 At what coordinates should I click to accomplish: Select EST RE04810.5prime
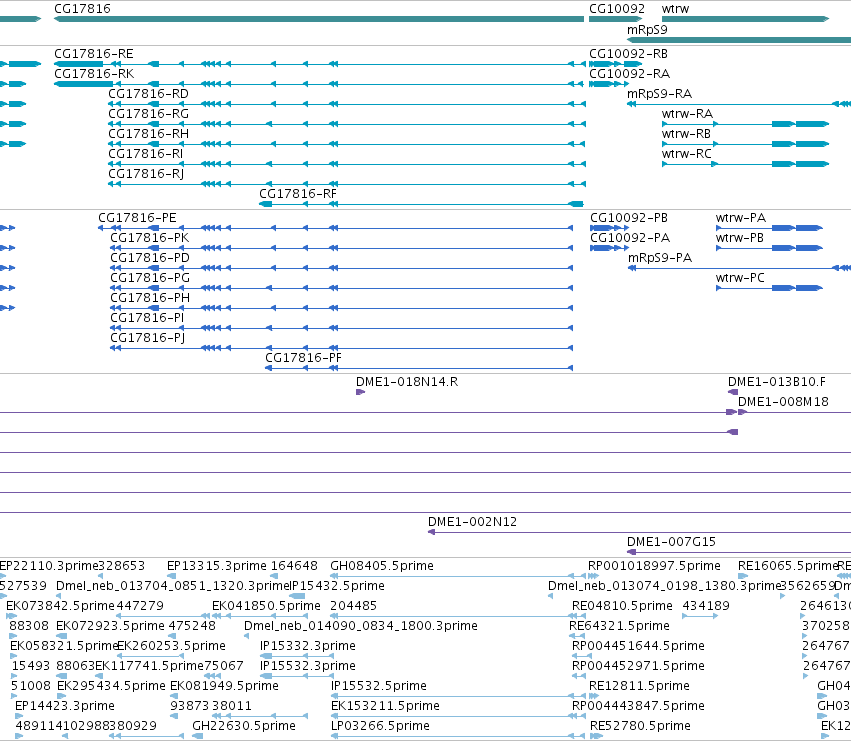(622, 606)
